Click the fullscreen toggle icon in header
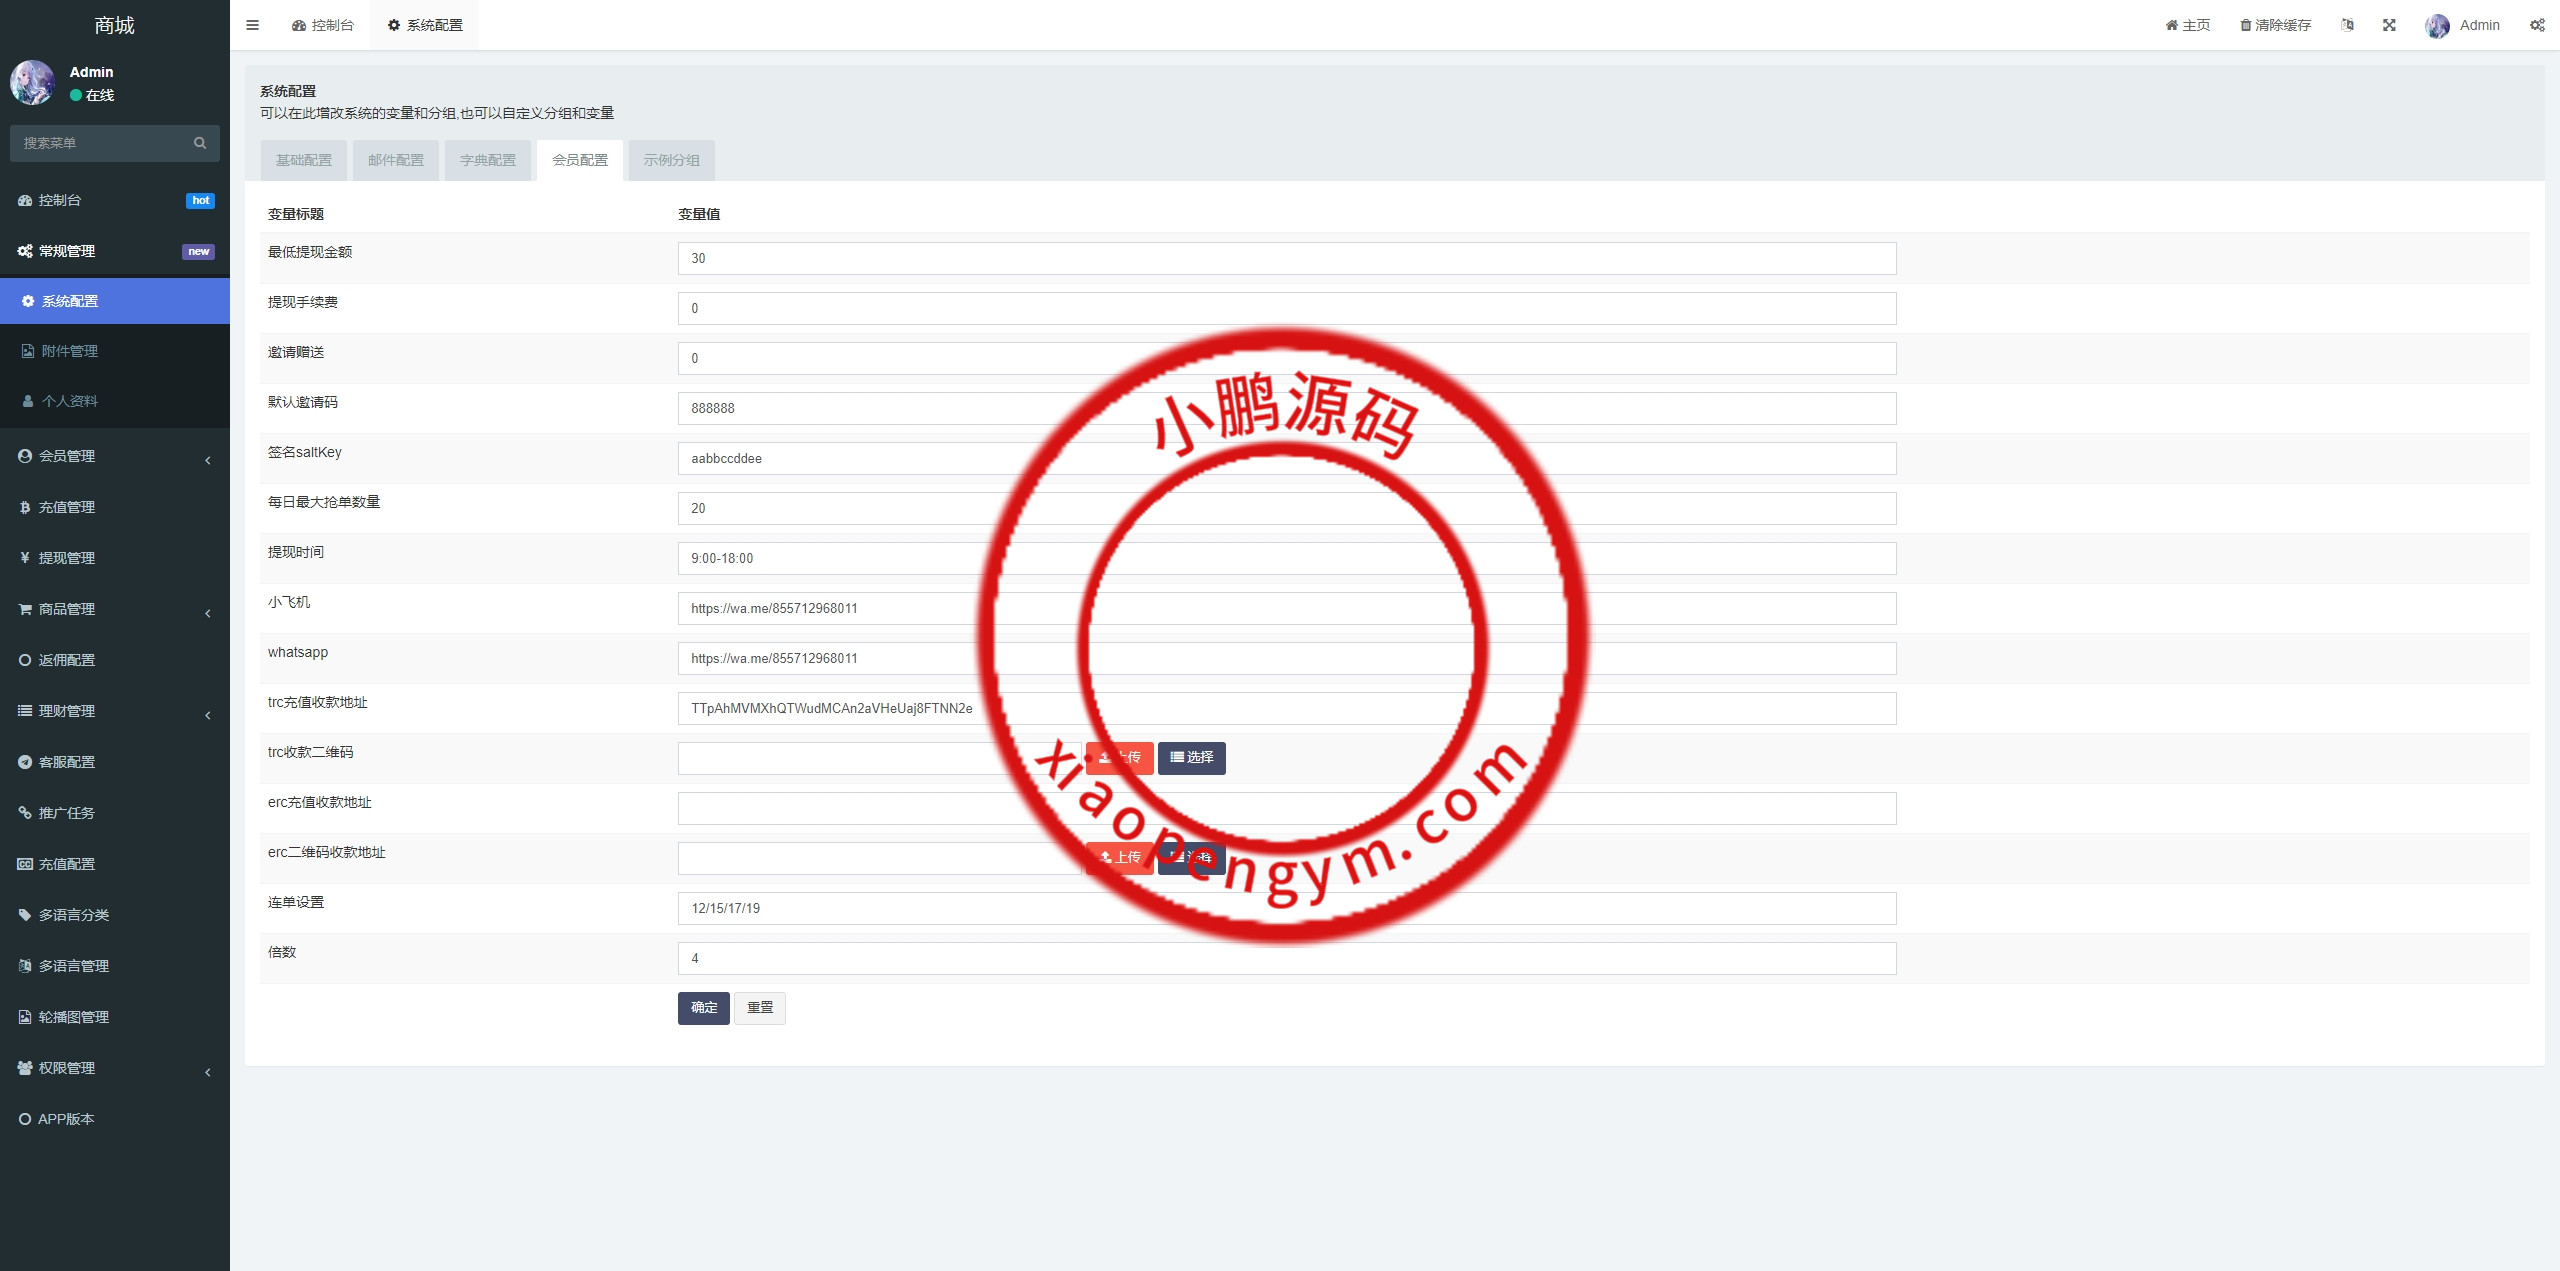 point(2389,25)
